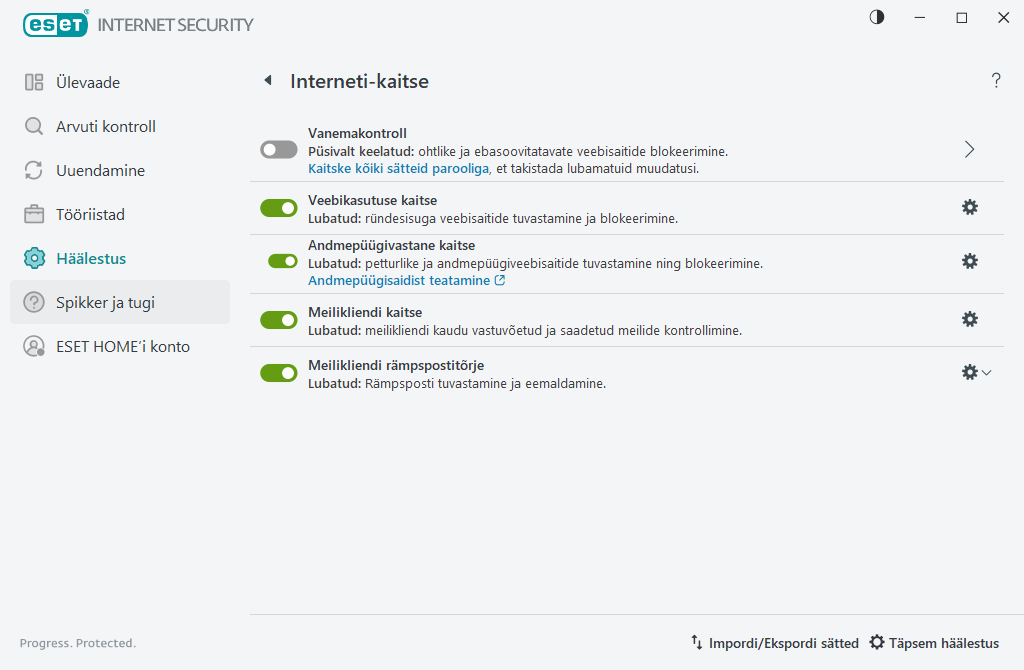Screen dimensions: 1024x670
Task: Click the Veebikasutuse kaitse settings gear
Action: tap(969, 207)
